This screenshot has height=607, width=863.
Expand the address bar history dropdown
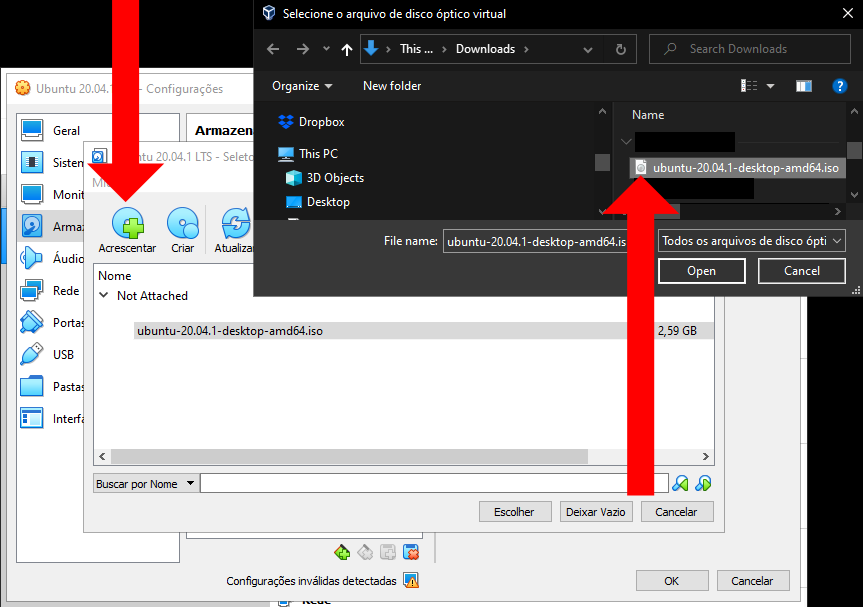pos(588,50)
